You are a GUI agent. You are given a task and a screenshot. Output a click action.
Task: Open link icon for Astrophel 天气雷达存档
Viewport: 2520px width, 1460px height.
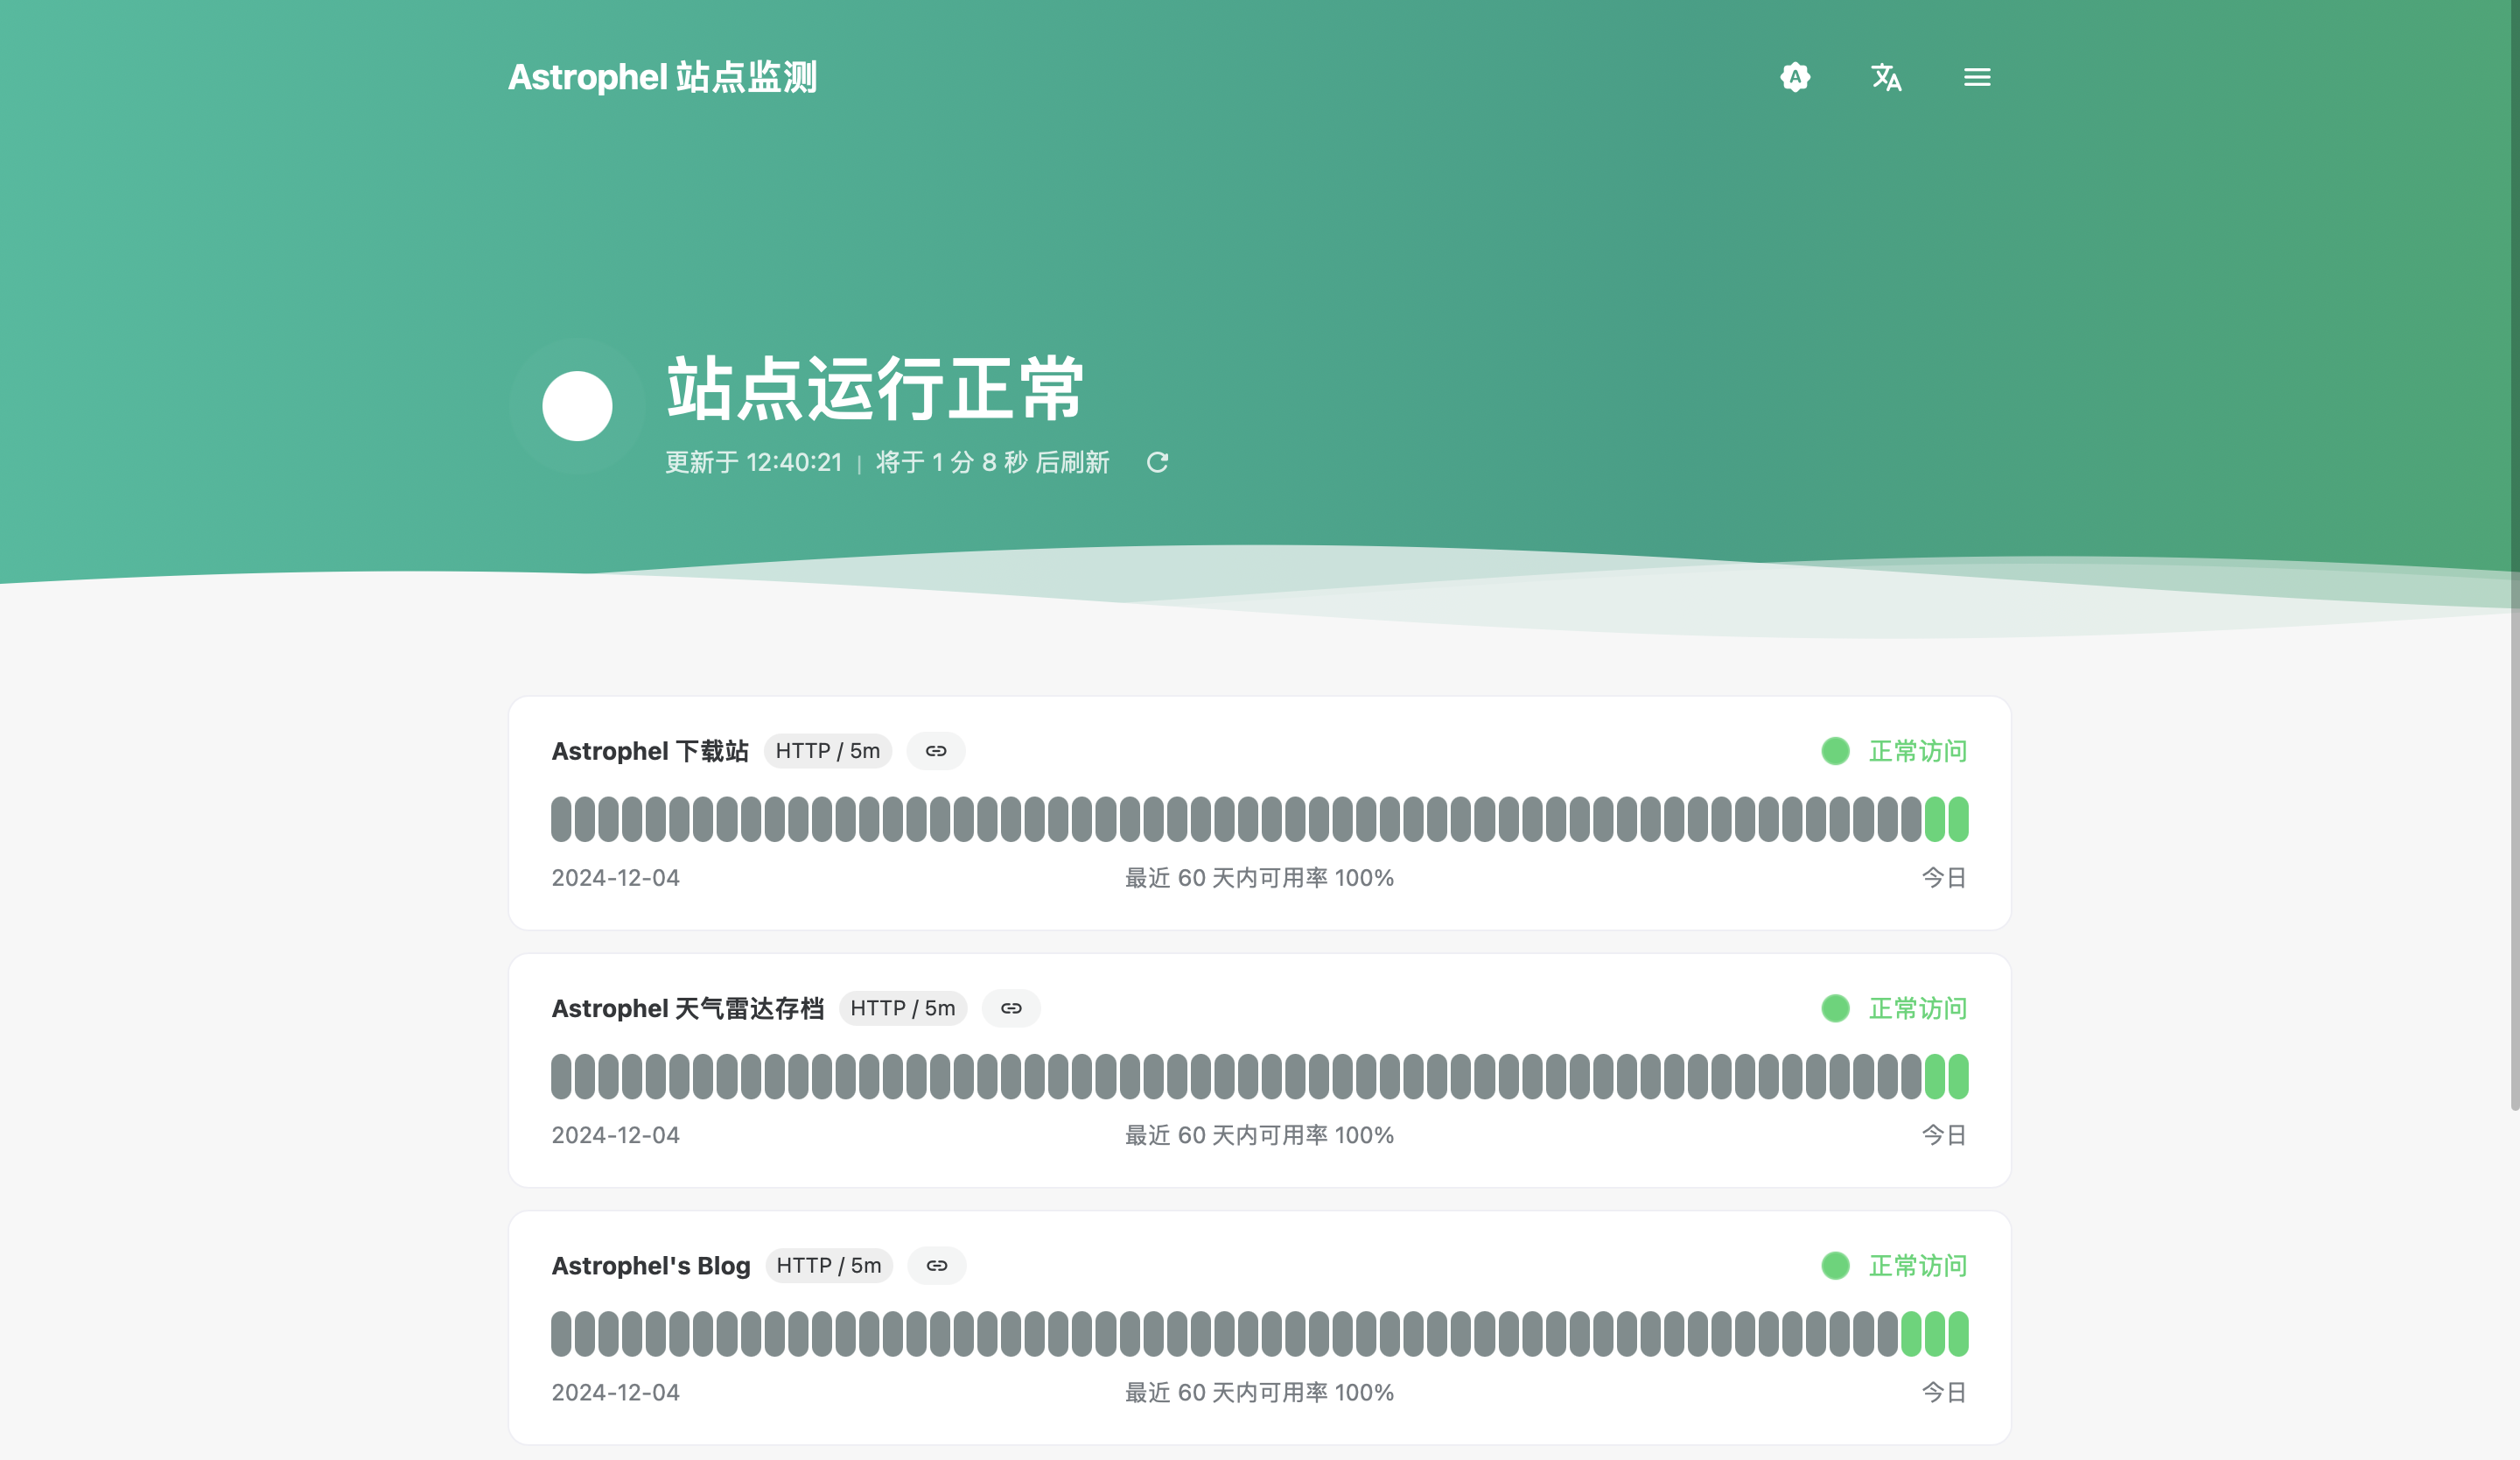point(1011,1008)
